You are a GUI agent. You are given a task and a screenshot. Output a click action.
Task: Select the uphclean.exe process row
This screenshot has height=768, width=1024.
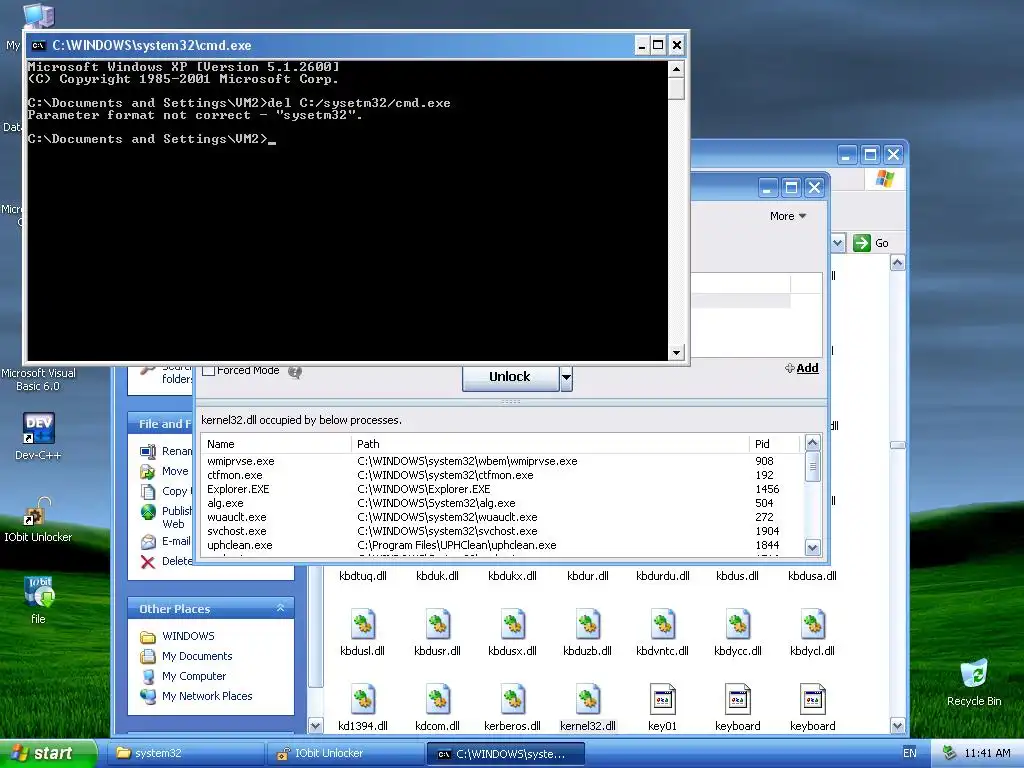(x=502, y=545)
